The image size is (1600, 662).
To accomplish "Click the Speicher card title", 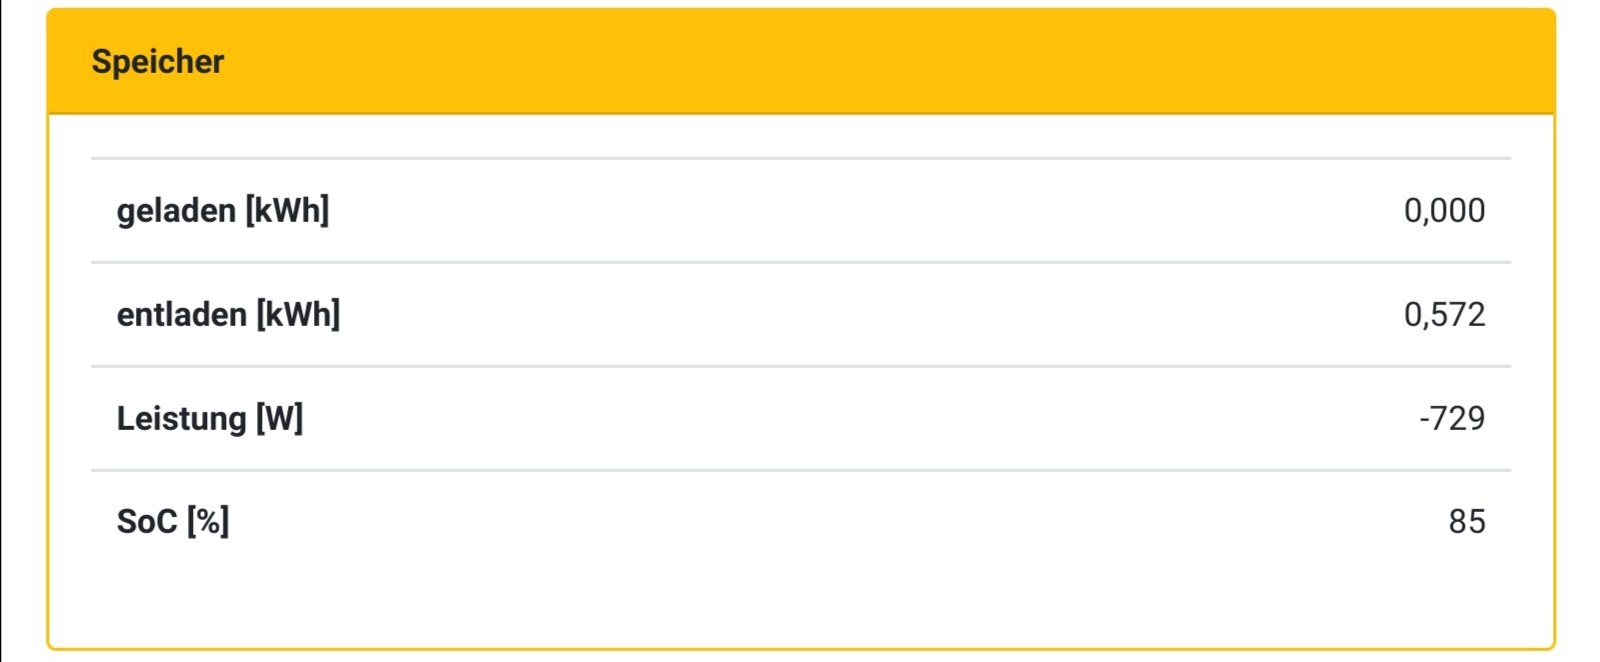I will 158,62.
